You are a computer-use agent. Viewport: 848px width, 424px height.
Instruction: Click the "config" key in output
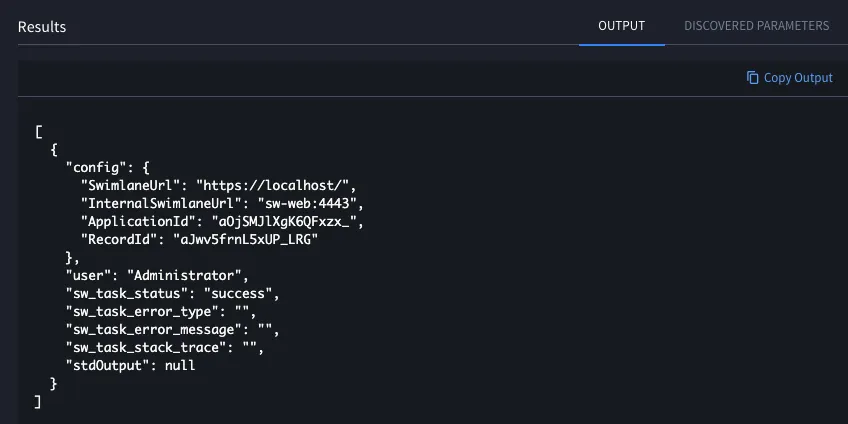click(96, 168)
